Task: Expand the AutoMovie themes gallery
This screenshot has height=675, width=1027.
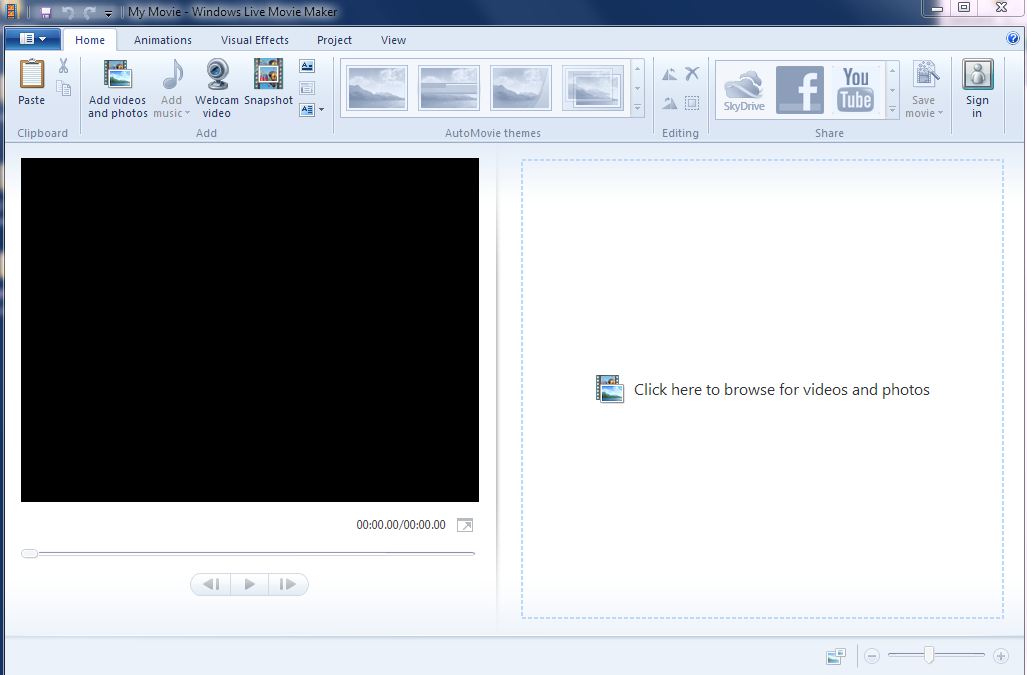Action: tap(638, 108)
